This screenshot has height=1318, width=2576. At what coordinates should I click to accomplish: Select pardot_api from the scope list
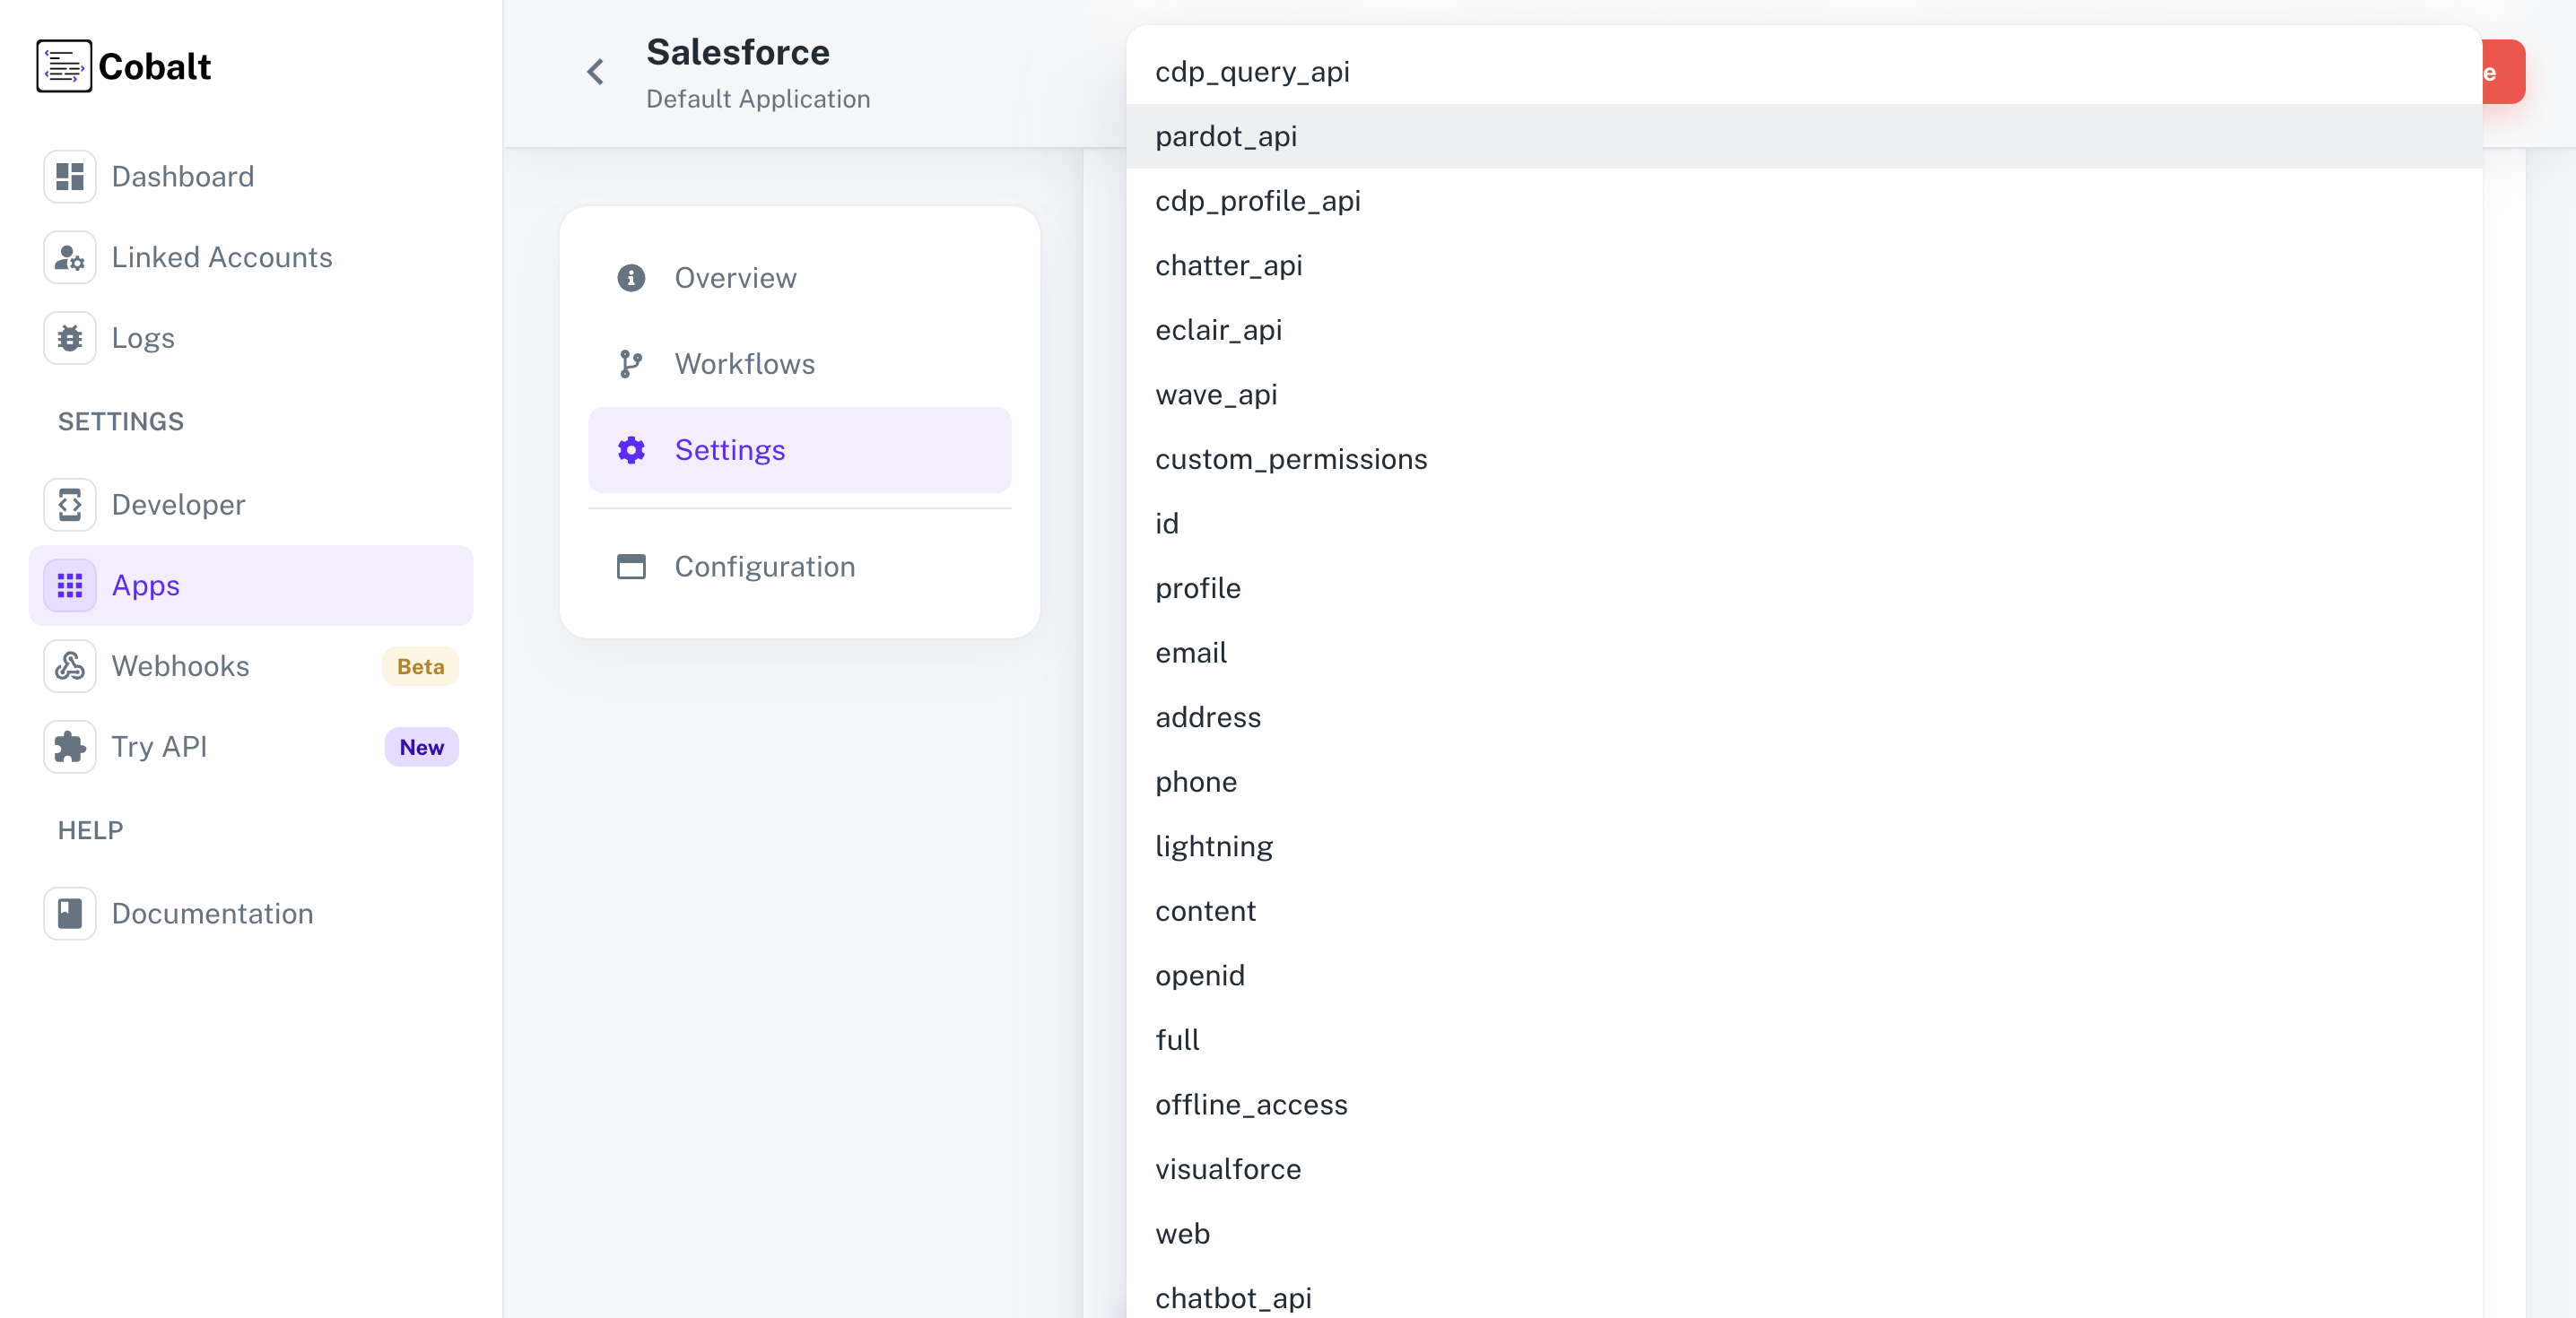(x=1227, y=136)
